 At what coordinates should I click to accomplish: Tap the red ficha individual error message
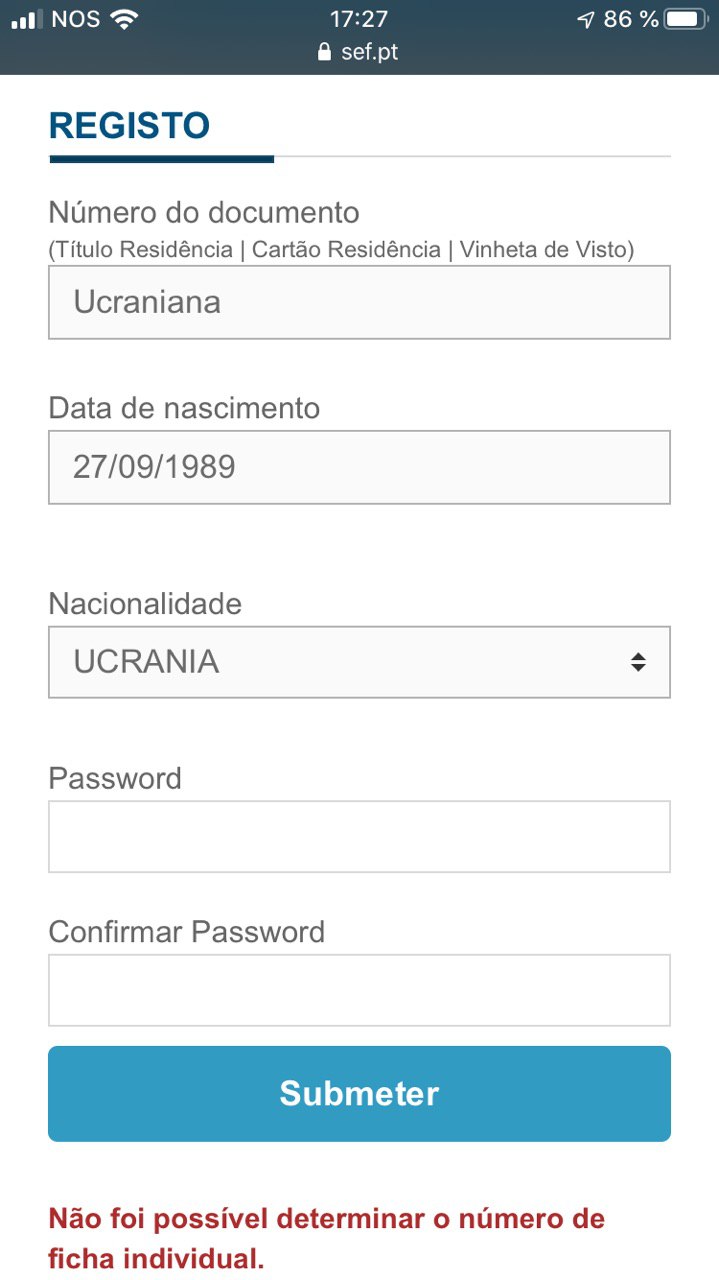(326, 1239)
